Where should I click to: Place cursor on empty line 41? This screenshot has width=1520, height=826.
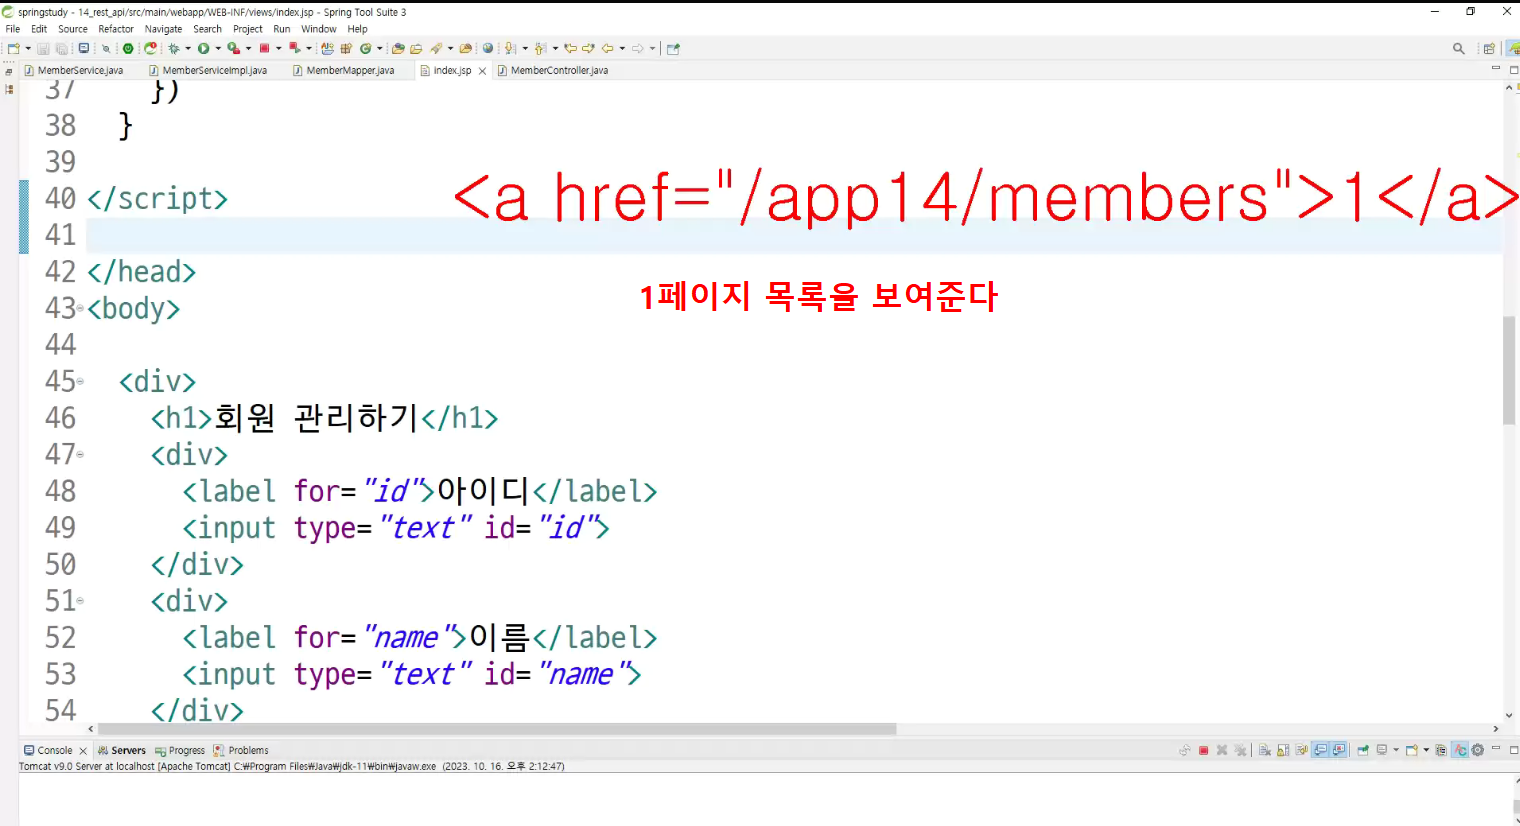(x=794, y=235)
